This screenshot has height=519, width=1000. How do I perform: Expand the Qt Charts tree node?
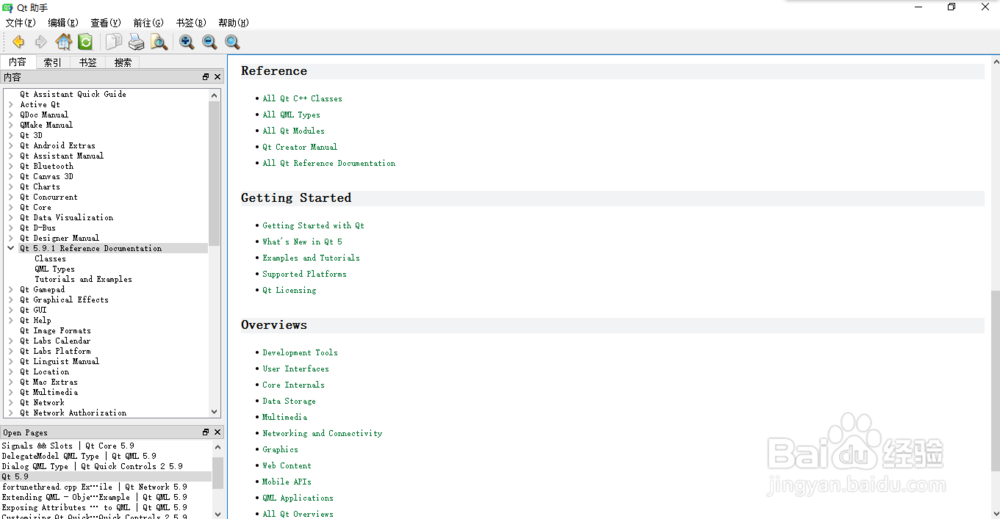point(11,187)
